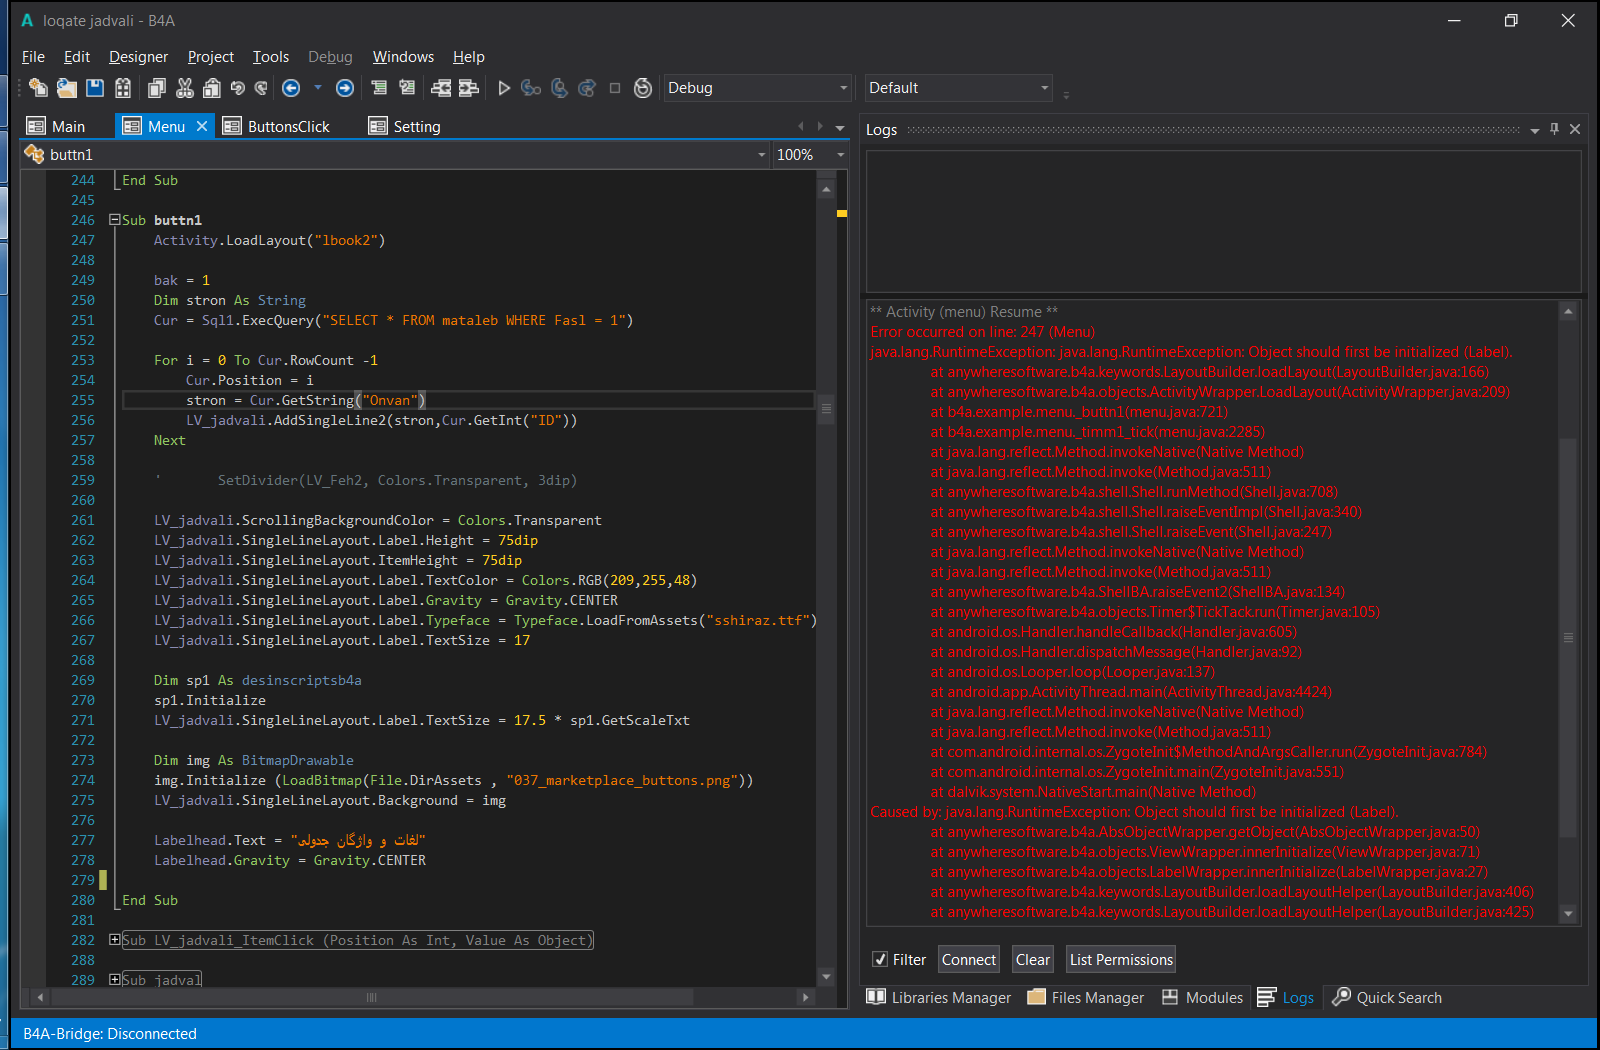
Task: Toggle the Filter checkbox in Logs
Action: (880, 959)
